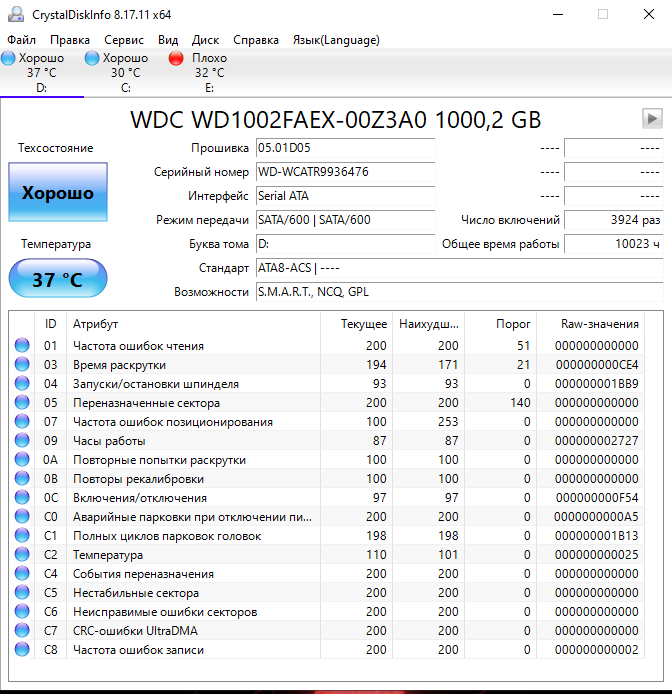Select the Нестабильные сектора attribute text
The width and height of the screenshot is (672, 694).
(x=135, y=593)
